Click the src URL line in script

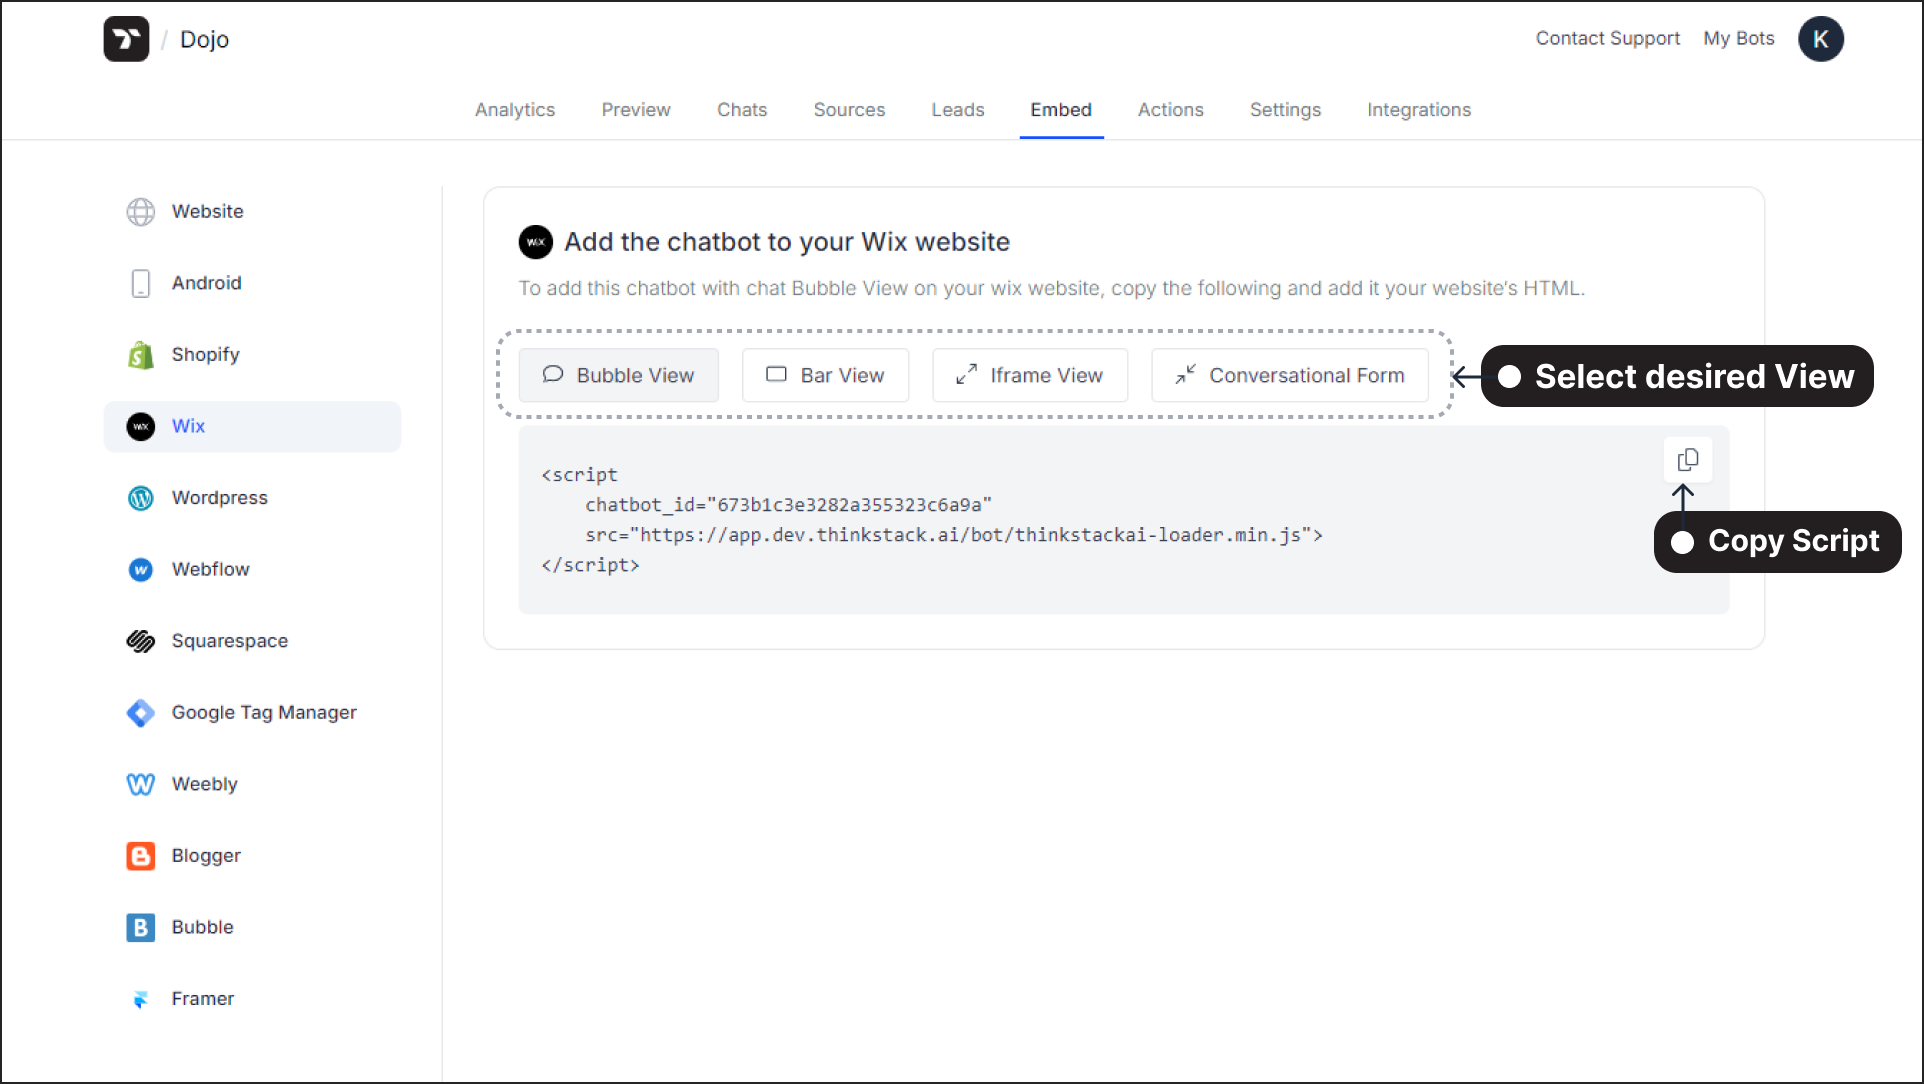(954, 535)
